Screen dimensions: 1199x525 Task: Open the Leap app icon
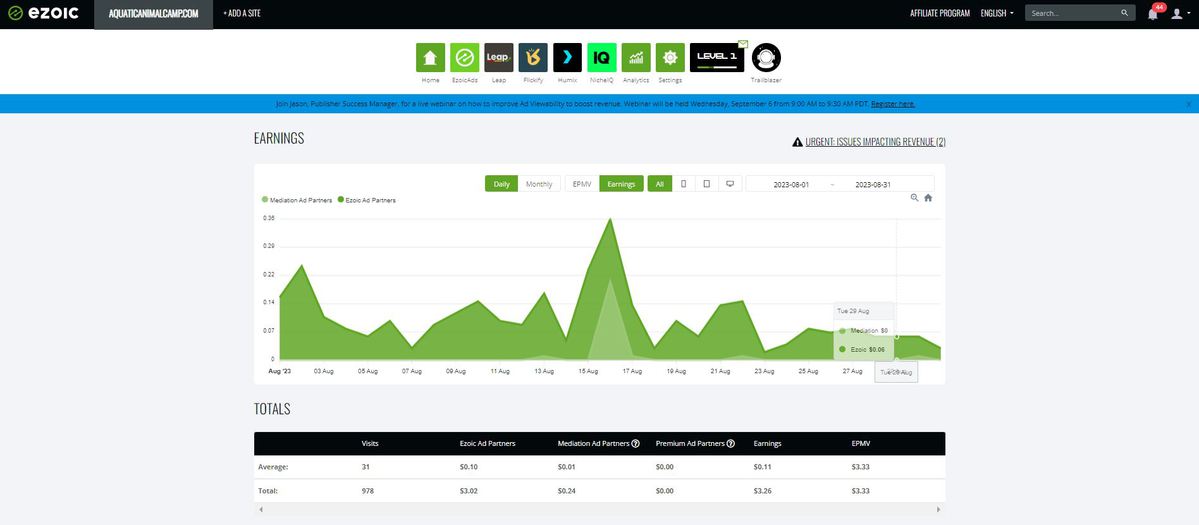coord(499,57)
